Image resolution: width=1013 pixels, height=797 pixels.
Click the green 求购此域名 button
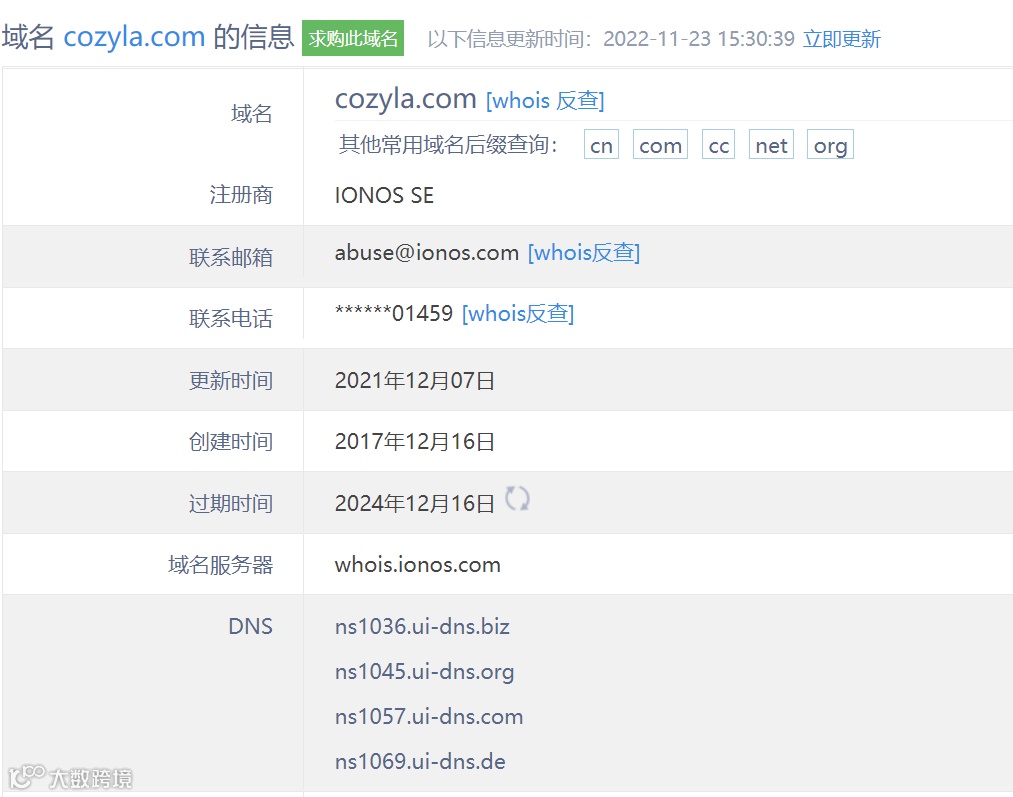[x=353, y=38]
